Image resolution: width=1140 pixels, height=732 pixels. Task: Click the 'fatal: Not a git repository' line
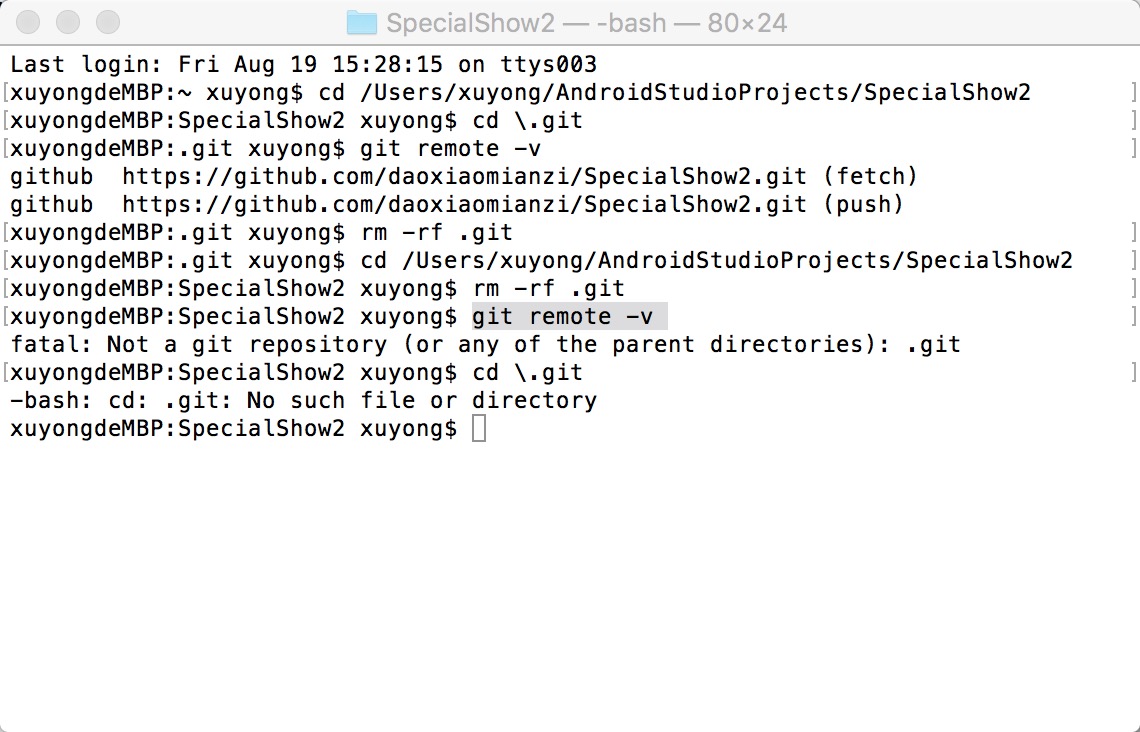[x=486, y=345]
